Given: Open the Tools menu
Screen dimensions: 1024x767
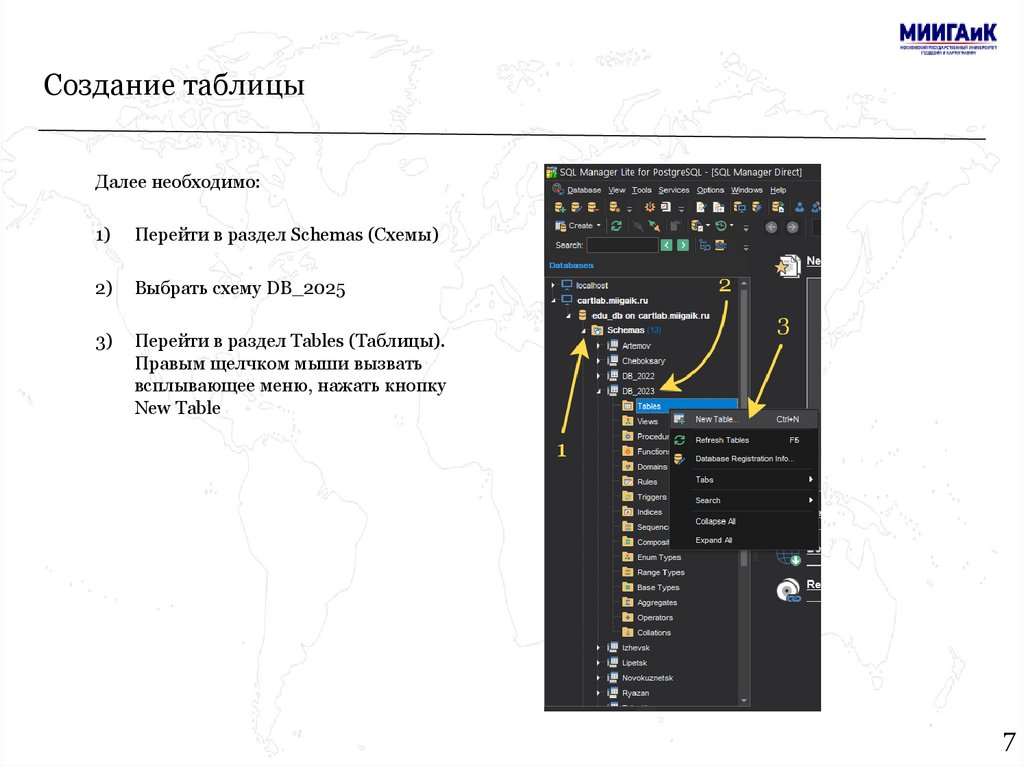Looking at the screenshot, I should (x=641, y=190).
